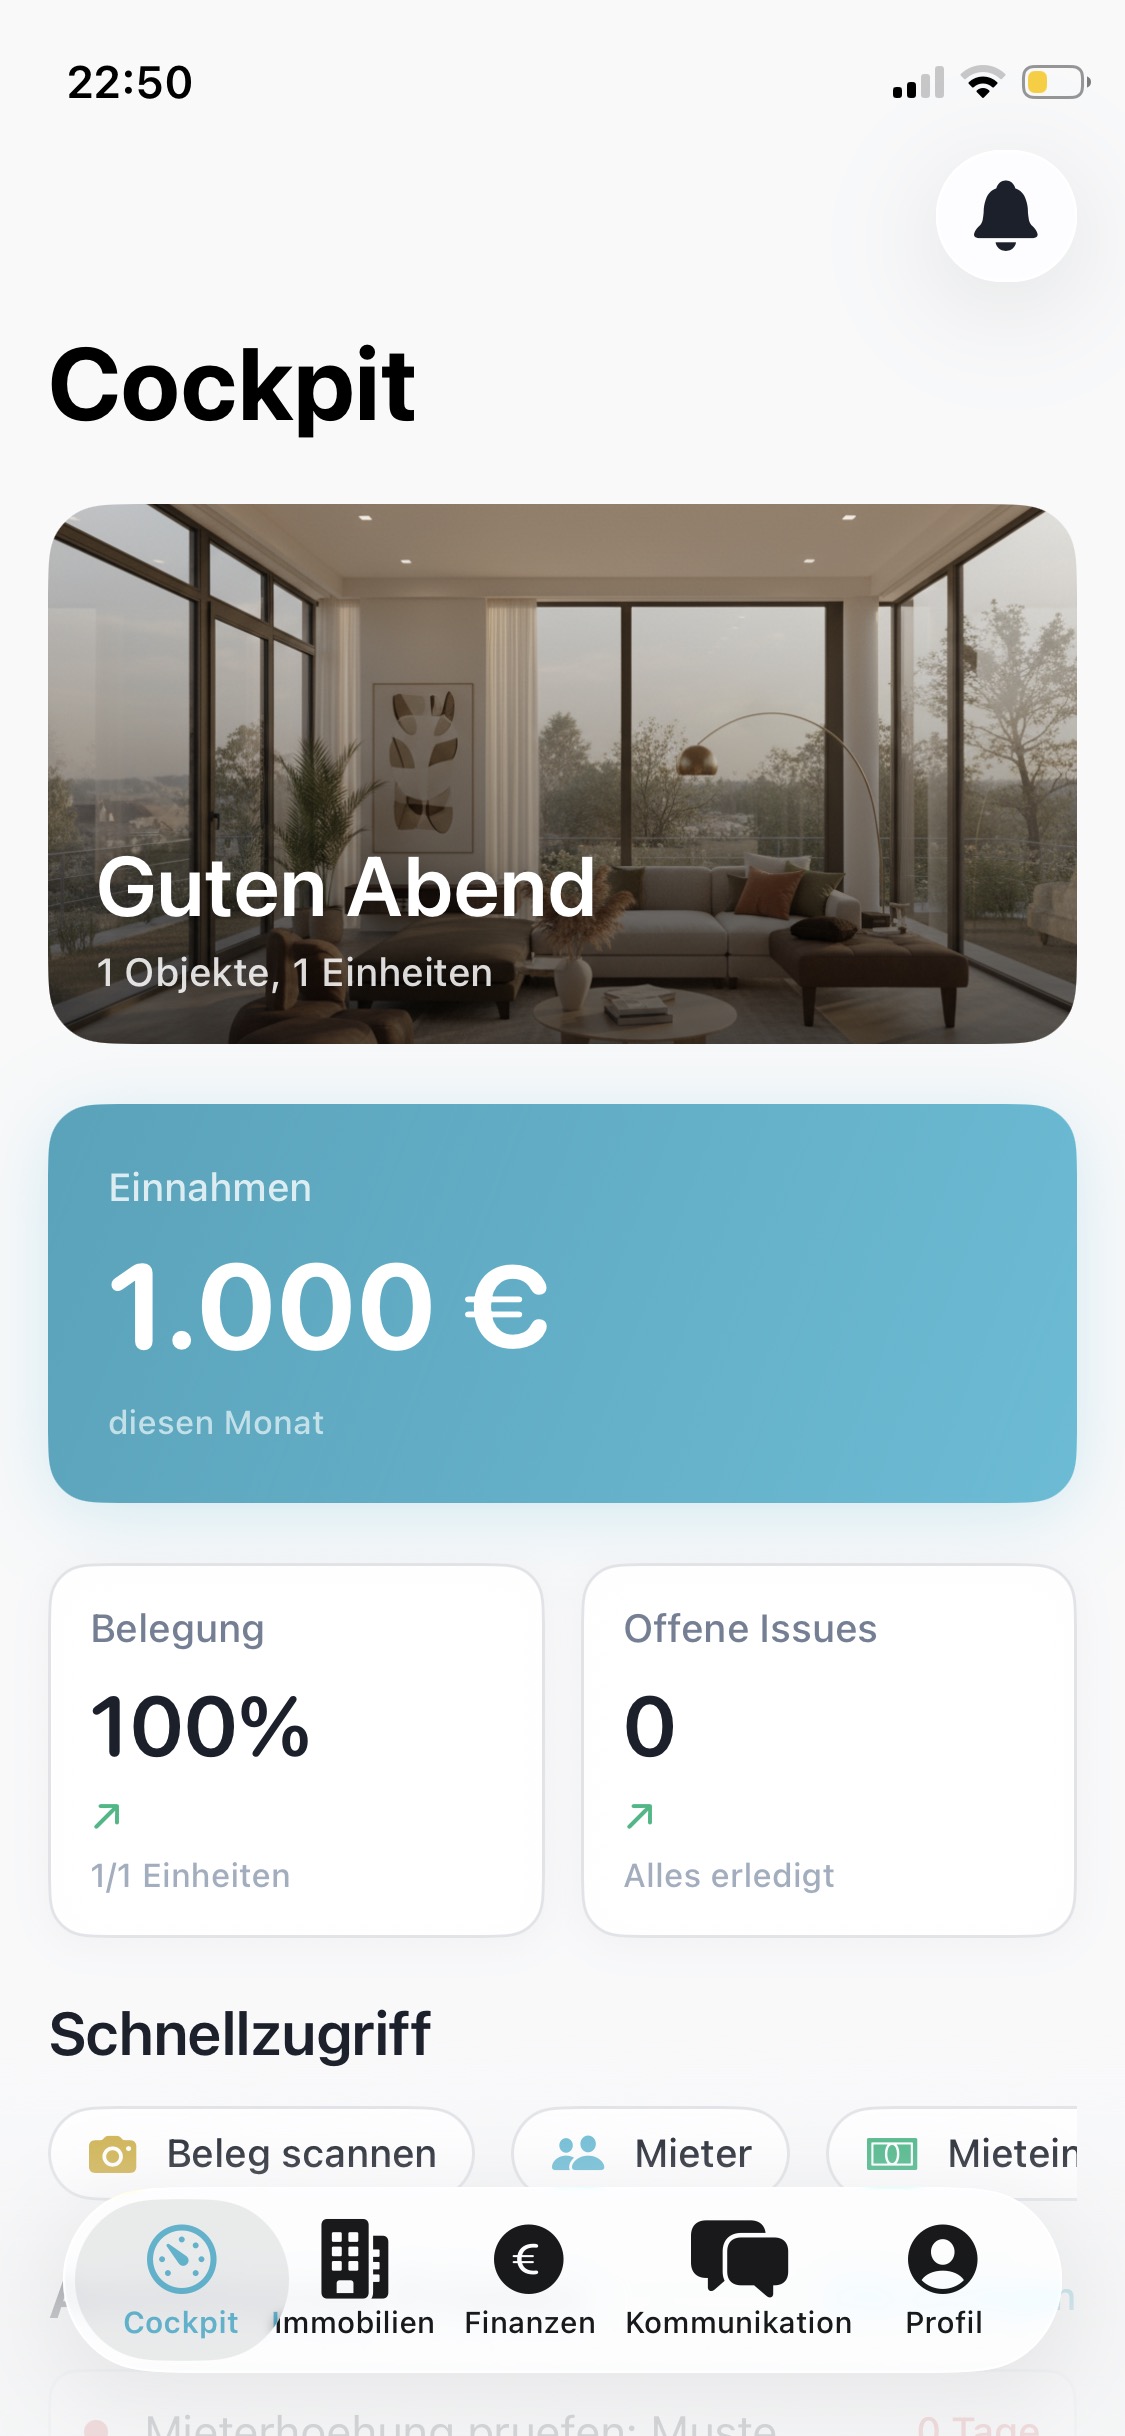This screenshot has width=1125, height=2436.
Task: Tap the Mieter people icon
Action: (x=578, y=2153)
